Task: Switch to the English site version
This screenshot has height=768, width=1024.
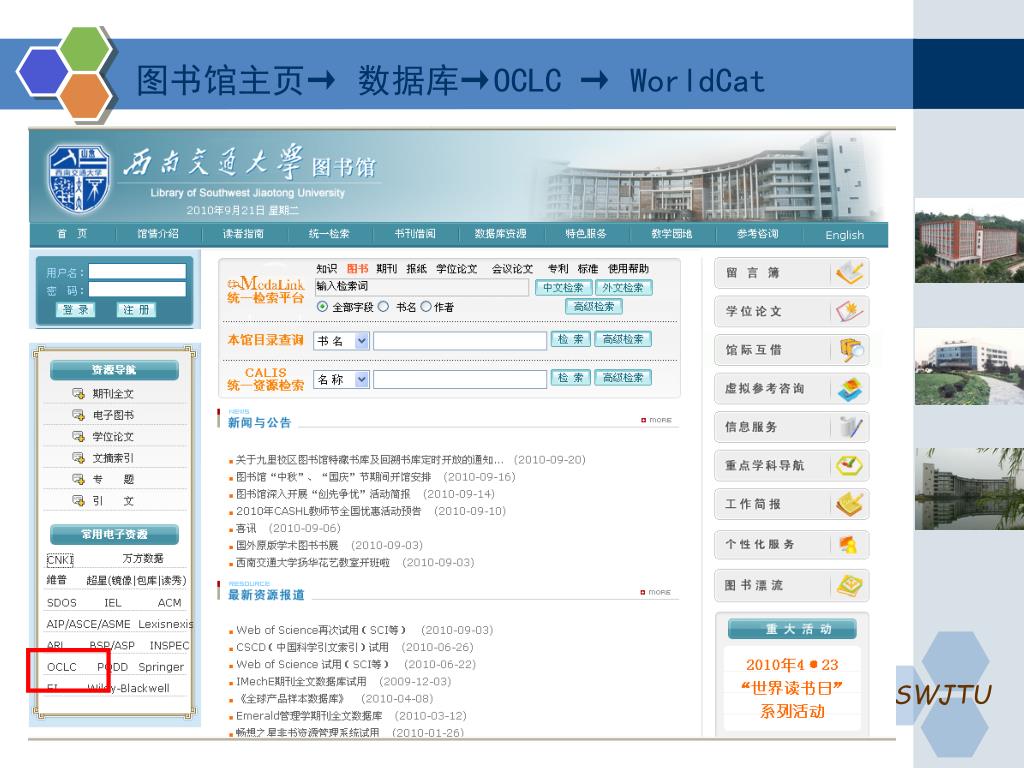Action: (x=844, y=235)
